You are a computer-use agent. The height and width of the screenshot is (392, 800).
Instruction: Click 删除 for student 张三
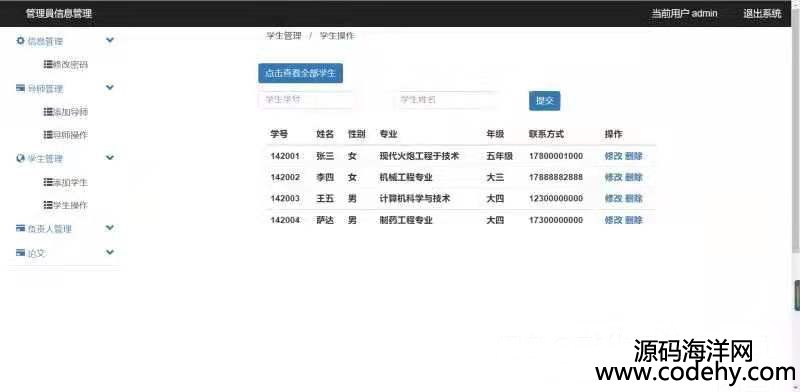634,156
